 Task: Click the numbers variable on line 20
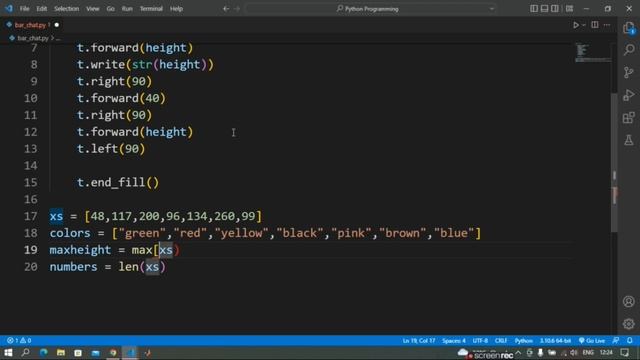73,267
